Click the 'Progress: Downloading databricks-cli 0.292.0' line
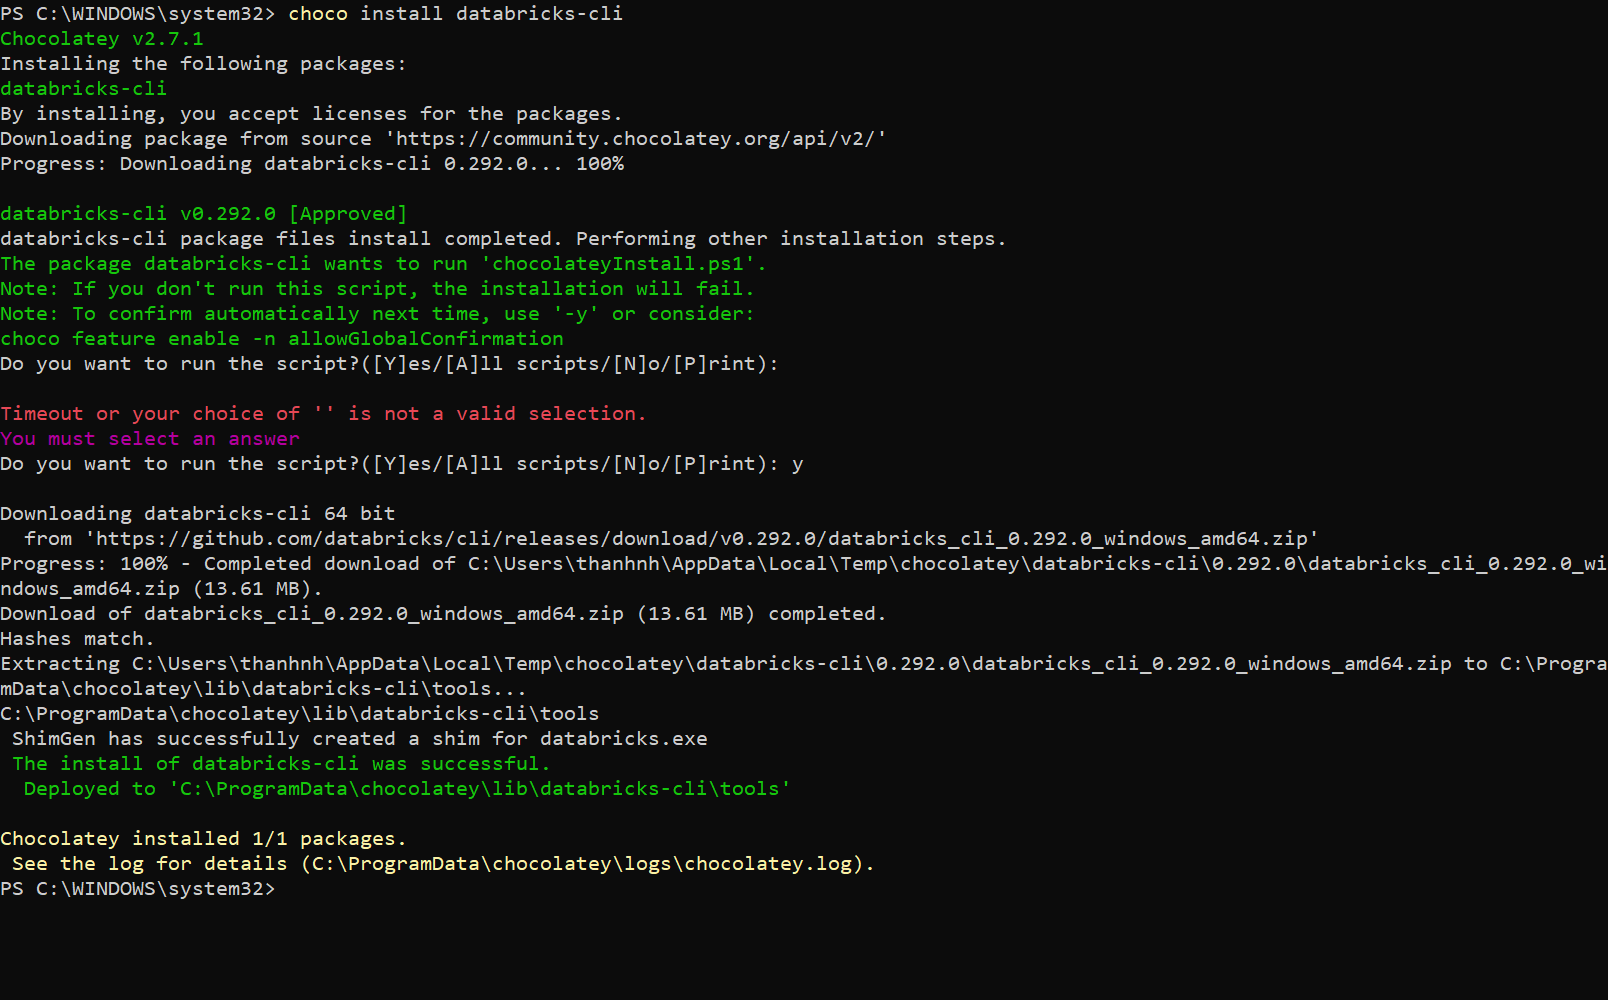This screenshot has height=1000, width=1608. (x=312, y=164)
